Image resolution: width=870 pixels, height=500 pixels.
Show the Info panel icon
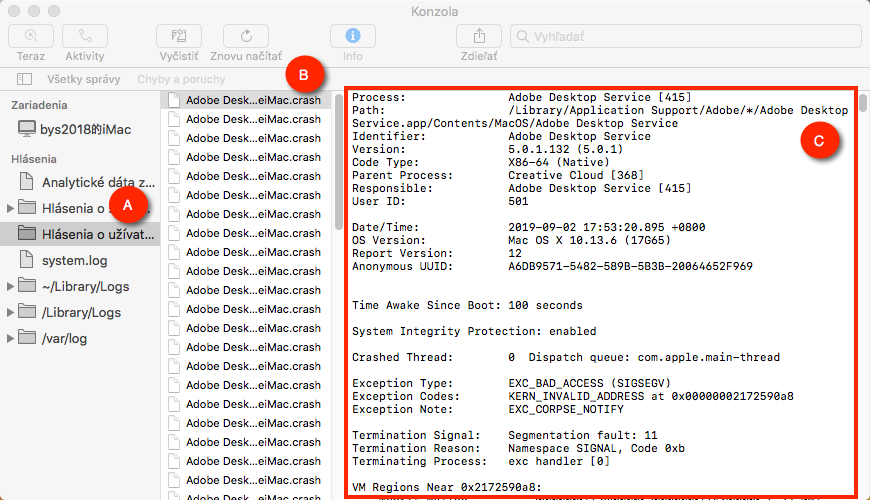(x=353, y=36)
